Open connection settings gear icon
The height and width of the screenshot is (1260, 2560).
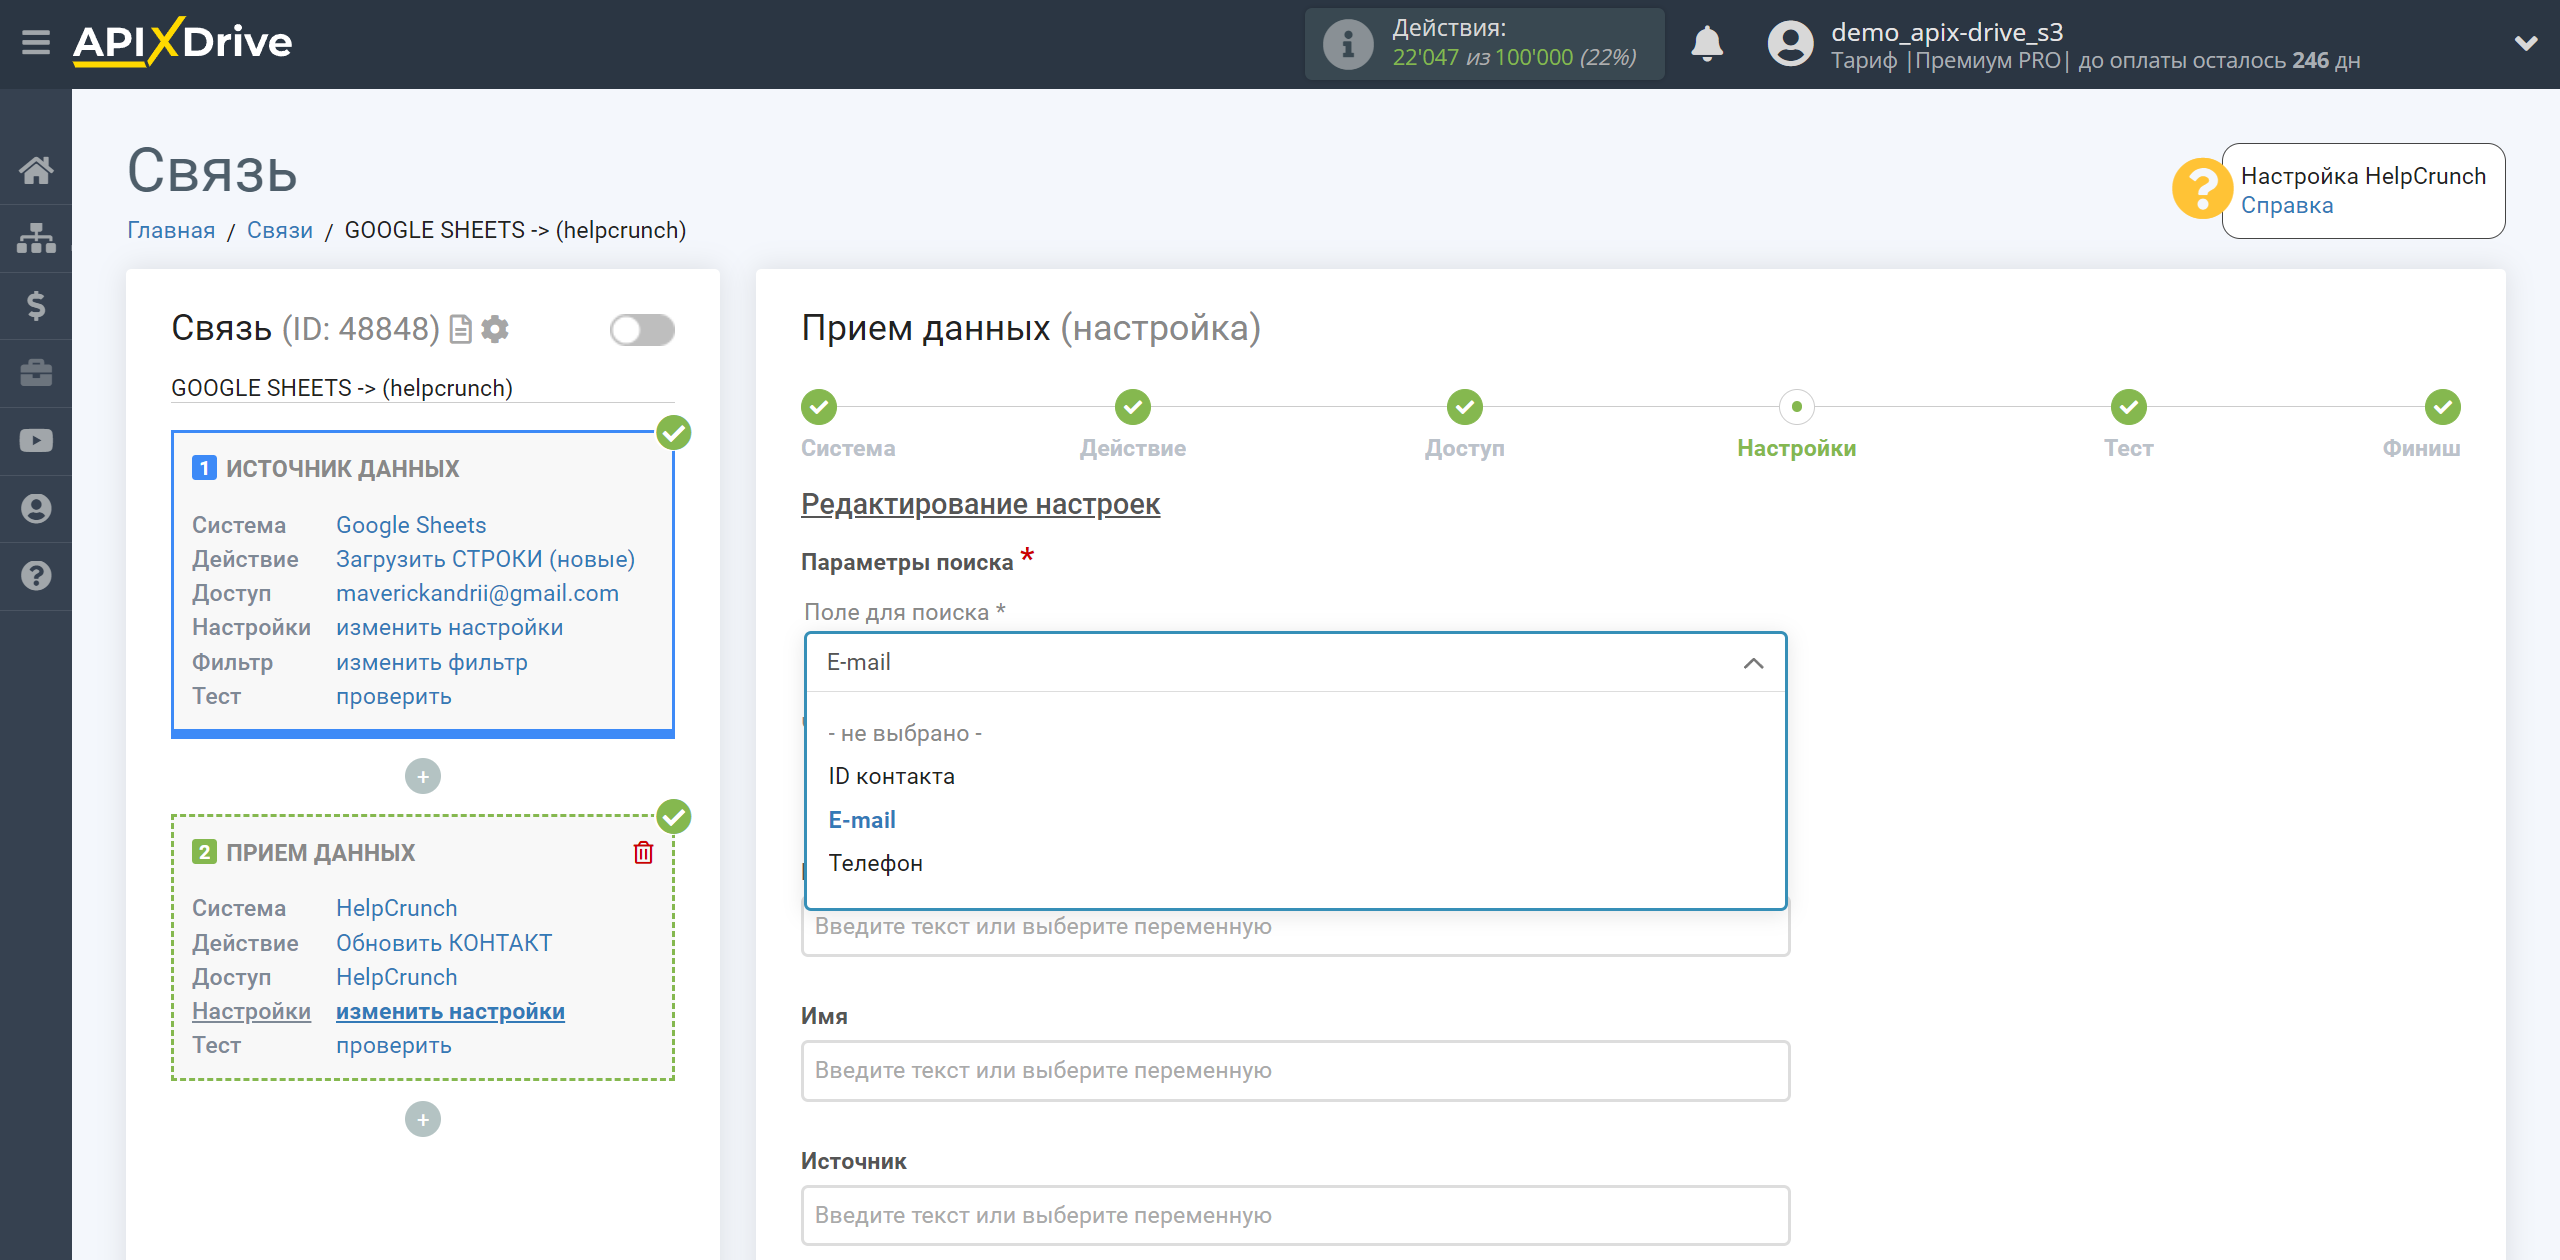[x=495, y=329]
